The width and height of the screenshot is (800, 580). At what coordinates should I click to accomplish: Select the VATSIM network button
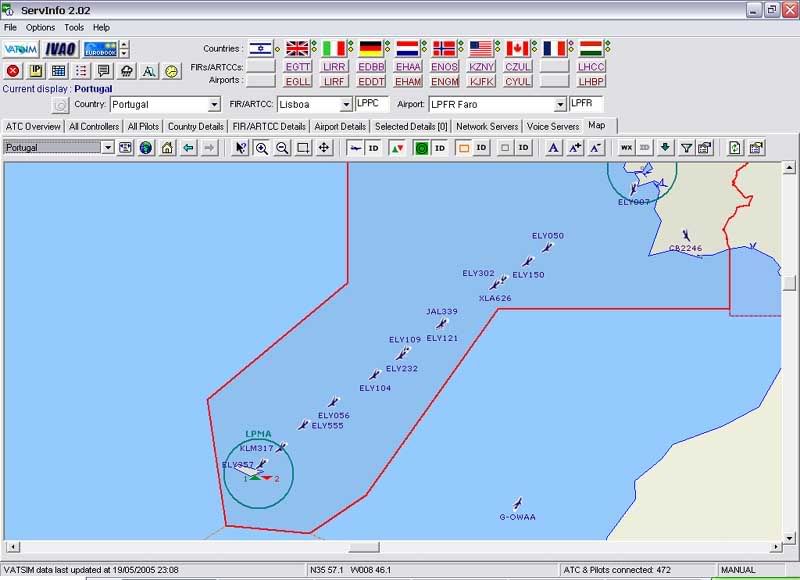coord(20,49)
